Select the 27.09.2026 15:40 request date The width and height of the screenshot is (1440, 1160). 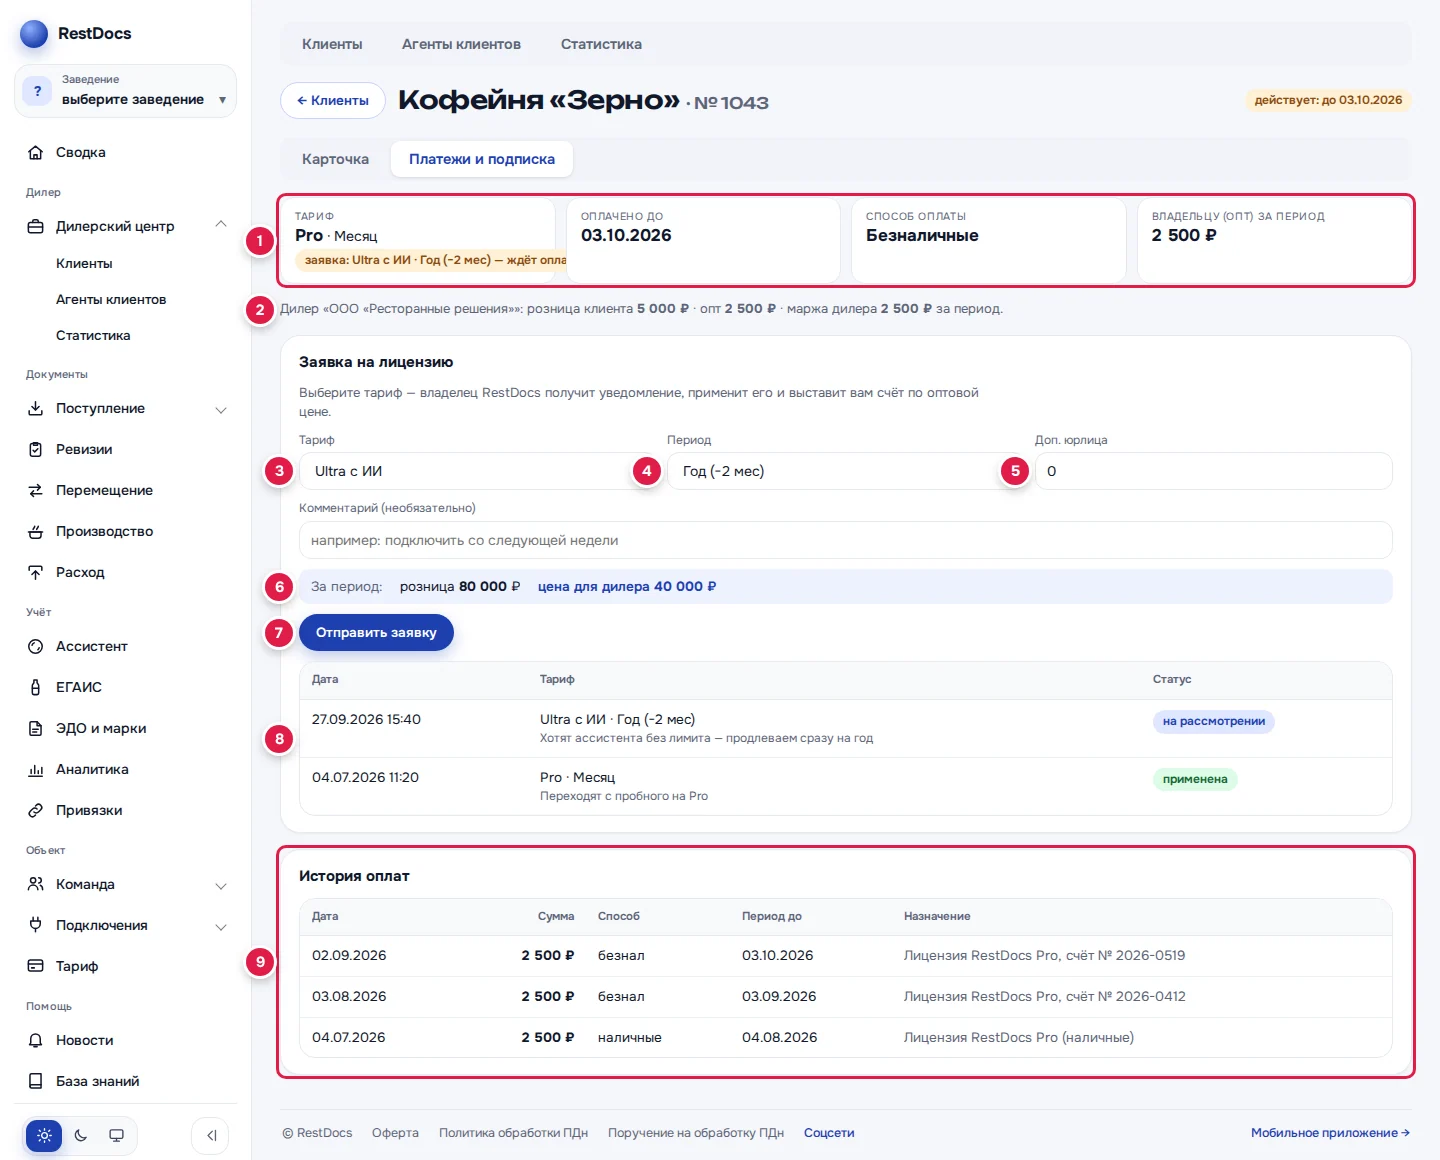366,720
